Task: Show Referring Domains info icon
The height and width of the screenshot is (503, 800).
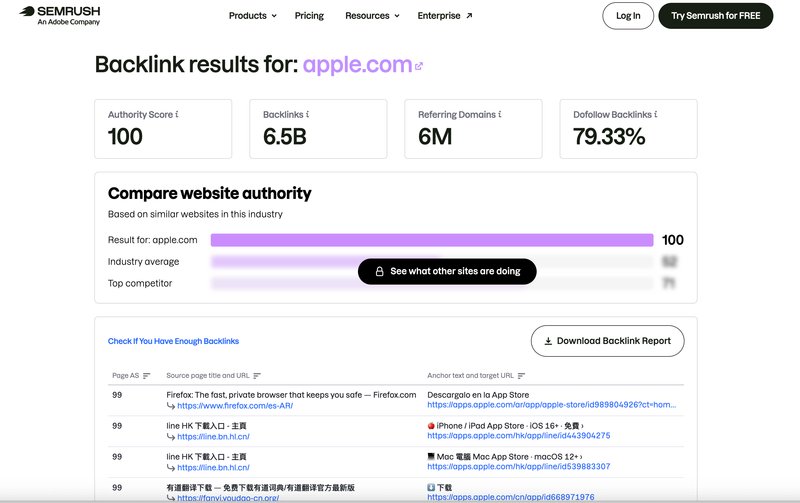Action: tap(499, 114)
